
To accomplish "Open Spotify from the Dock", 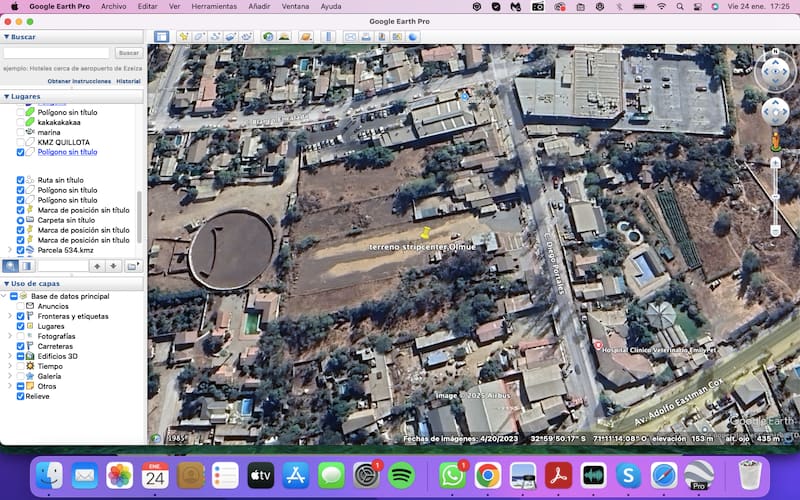I will click(x=402, y=476).
